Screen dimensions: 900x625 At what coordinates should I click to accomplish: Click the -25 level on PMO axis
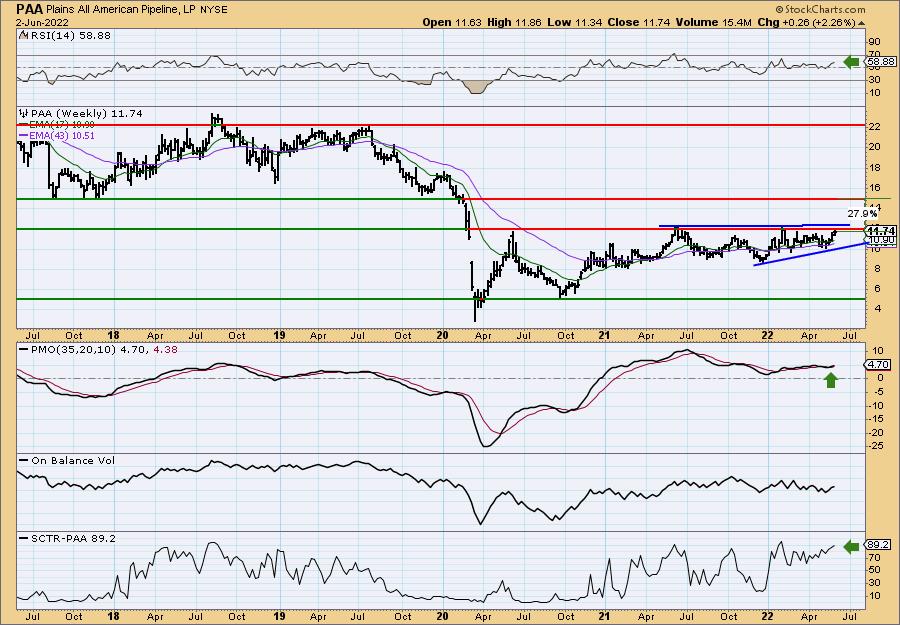click(876, 445)
